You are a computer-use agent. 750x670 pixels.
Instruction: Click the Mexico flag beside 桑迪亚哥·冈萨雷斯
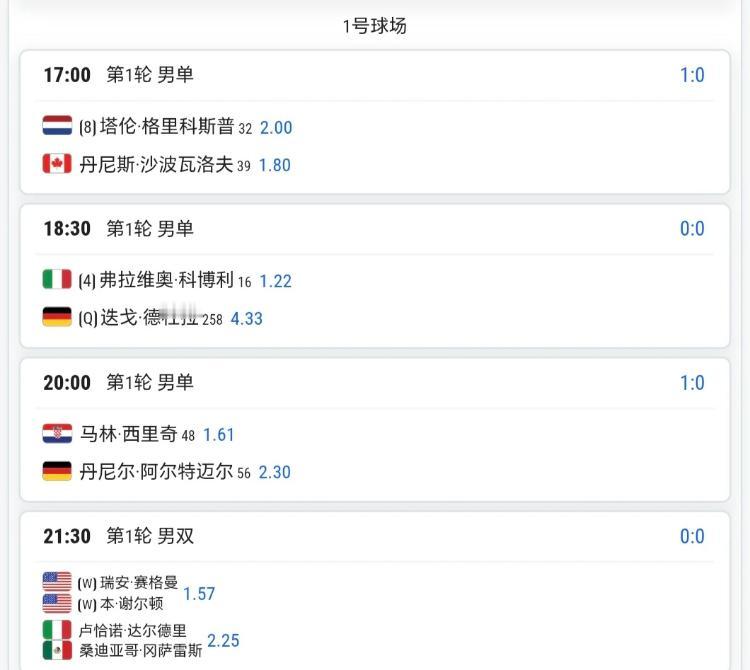coord(57,650)
